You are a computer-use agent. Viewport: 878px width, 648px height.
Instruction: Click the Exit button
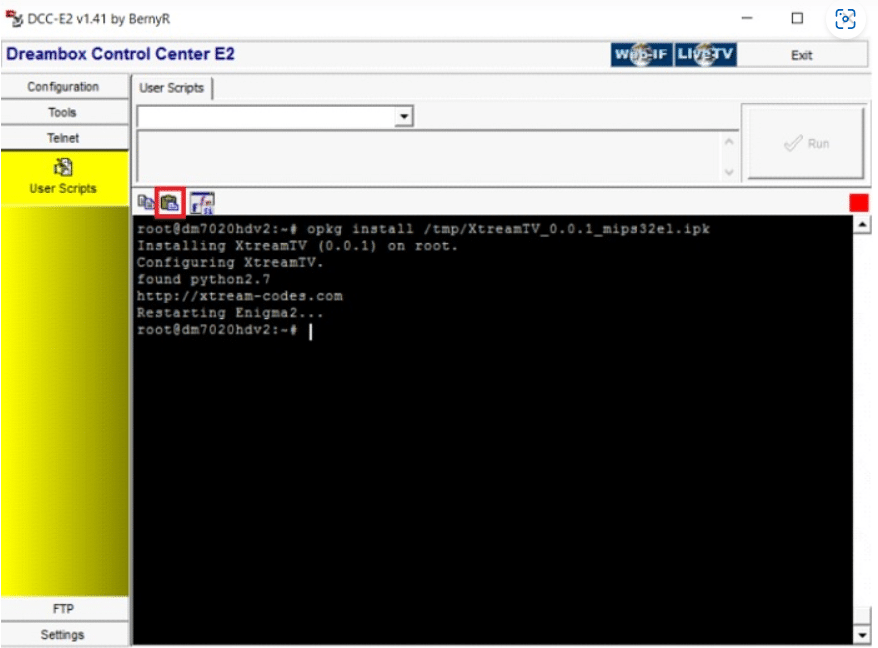coord(802,55)
